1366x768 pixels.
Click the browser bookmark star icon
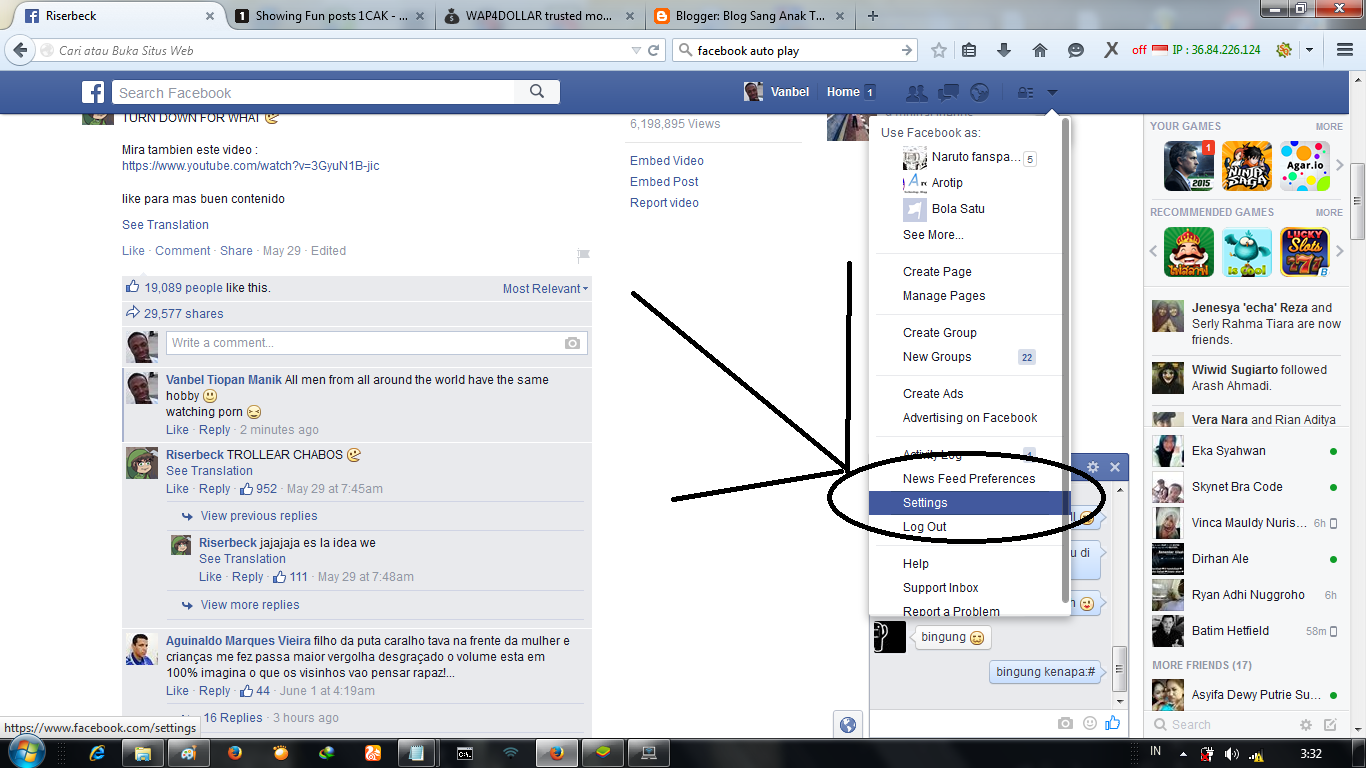click(939, 50)
